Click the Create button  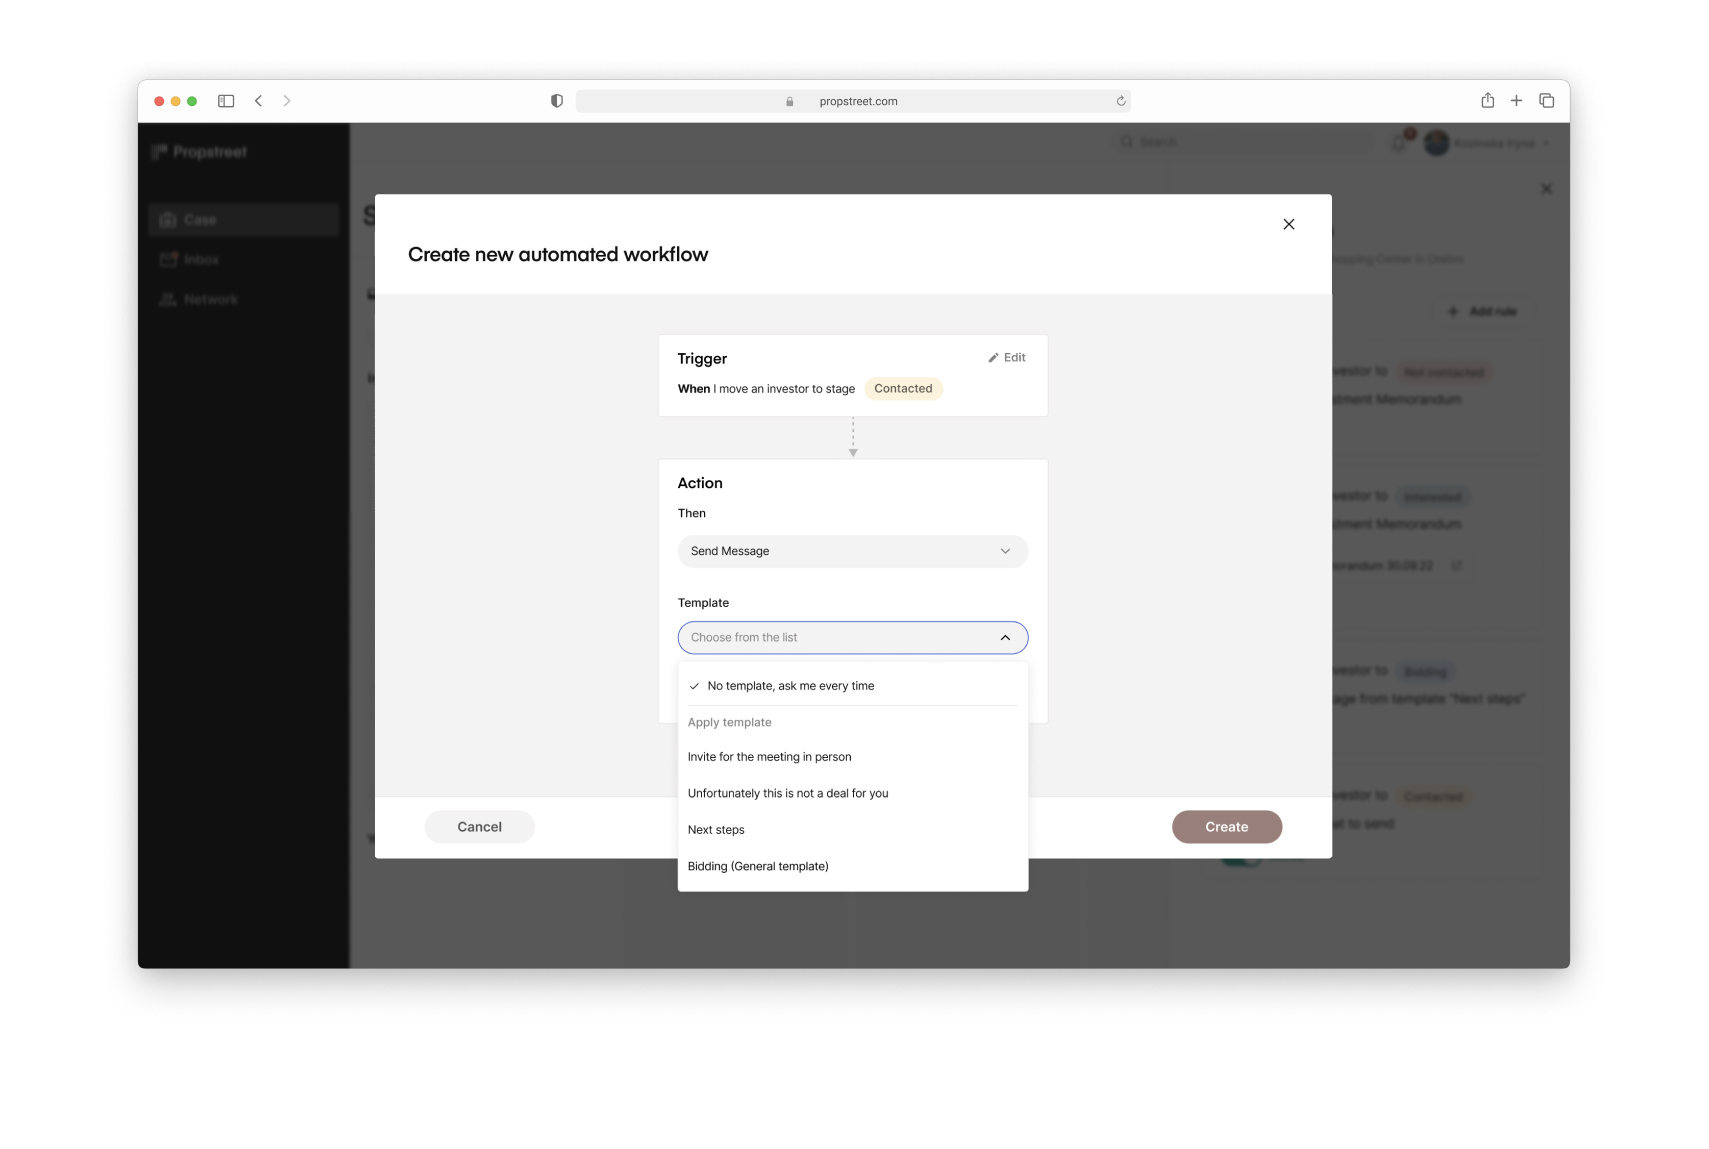(x=1227, y=827)
